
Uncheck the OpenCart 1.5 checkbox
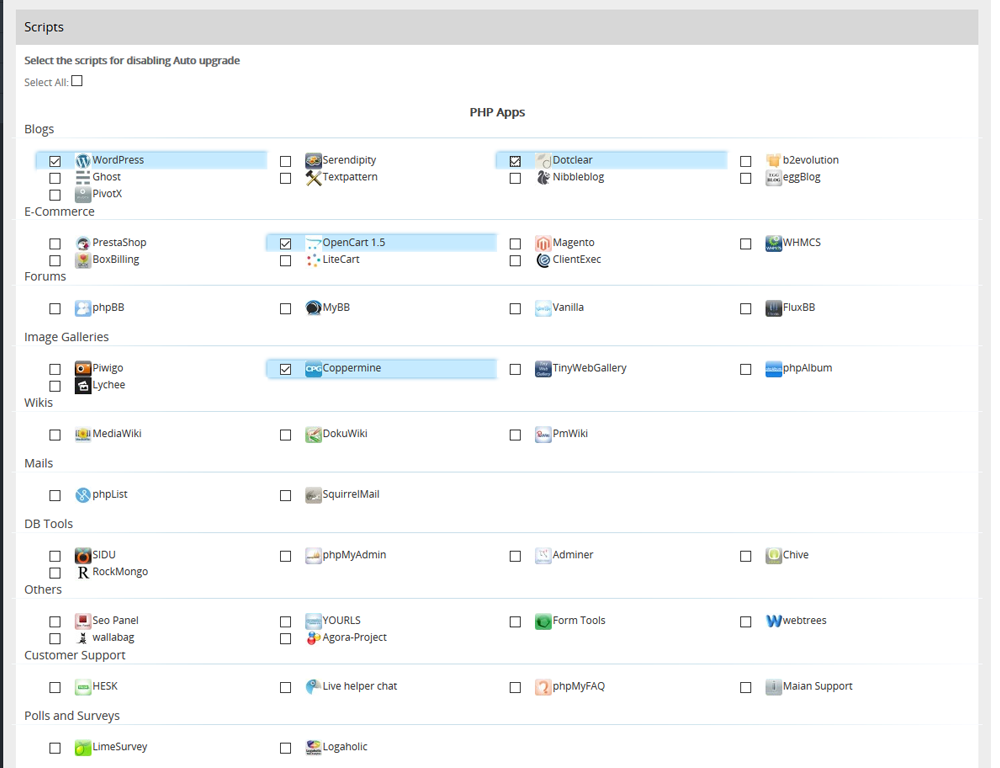(x=285, y=244)
